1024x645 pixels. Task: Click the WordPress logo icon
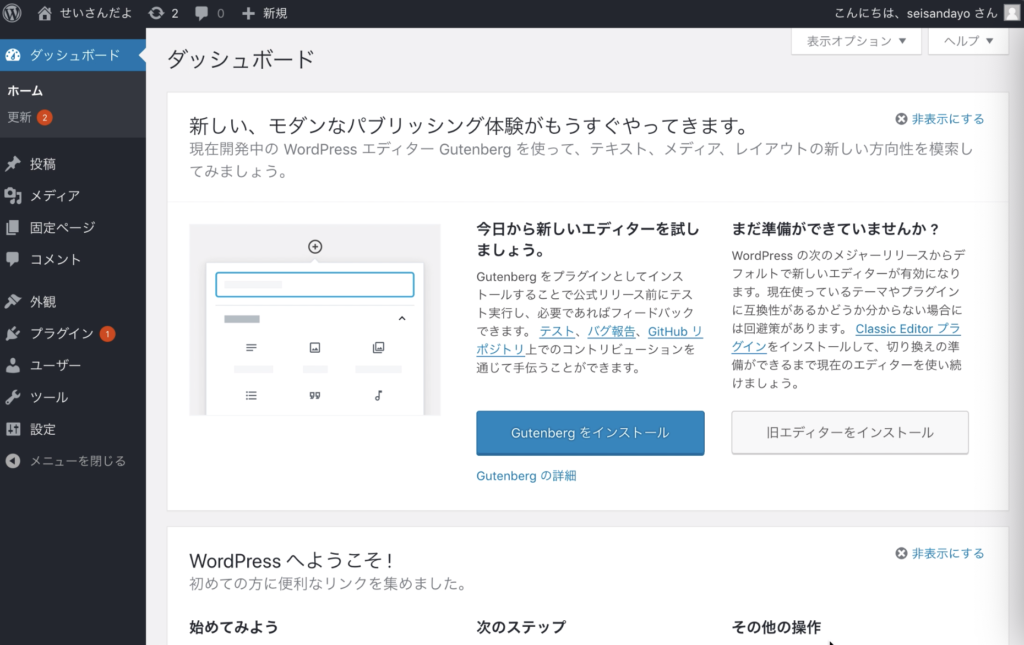13,13
